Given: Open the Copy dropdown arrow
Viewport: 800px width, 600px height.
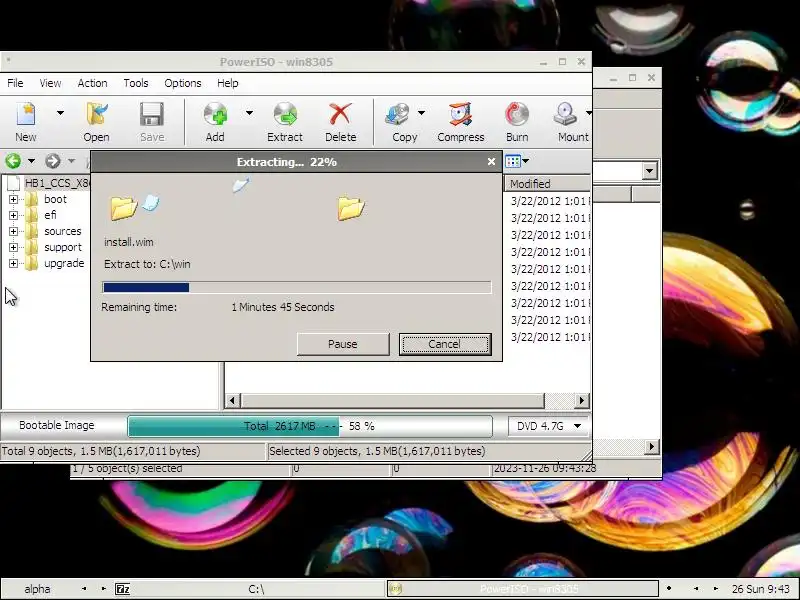Looking at the screenshot, I should (x=421, y=113).
